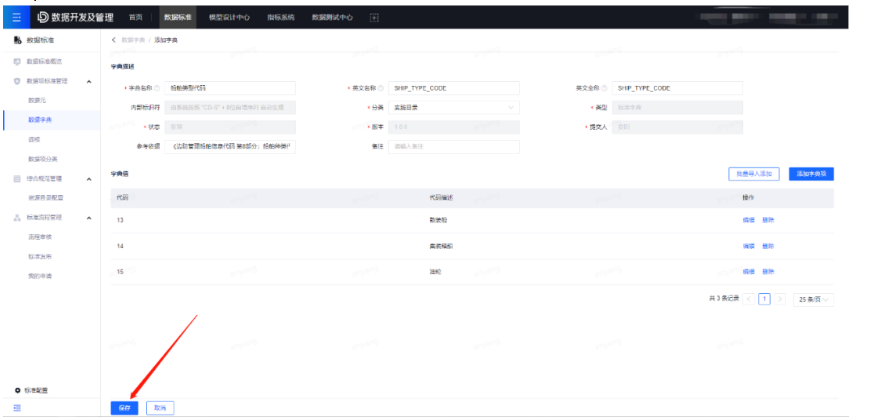Collapse the 标准流程管理 sidebar group
This screenshot has height=420, width=893.
(x=89, y=218)
